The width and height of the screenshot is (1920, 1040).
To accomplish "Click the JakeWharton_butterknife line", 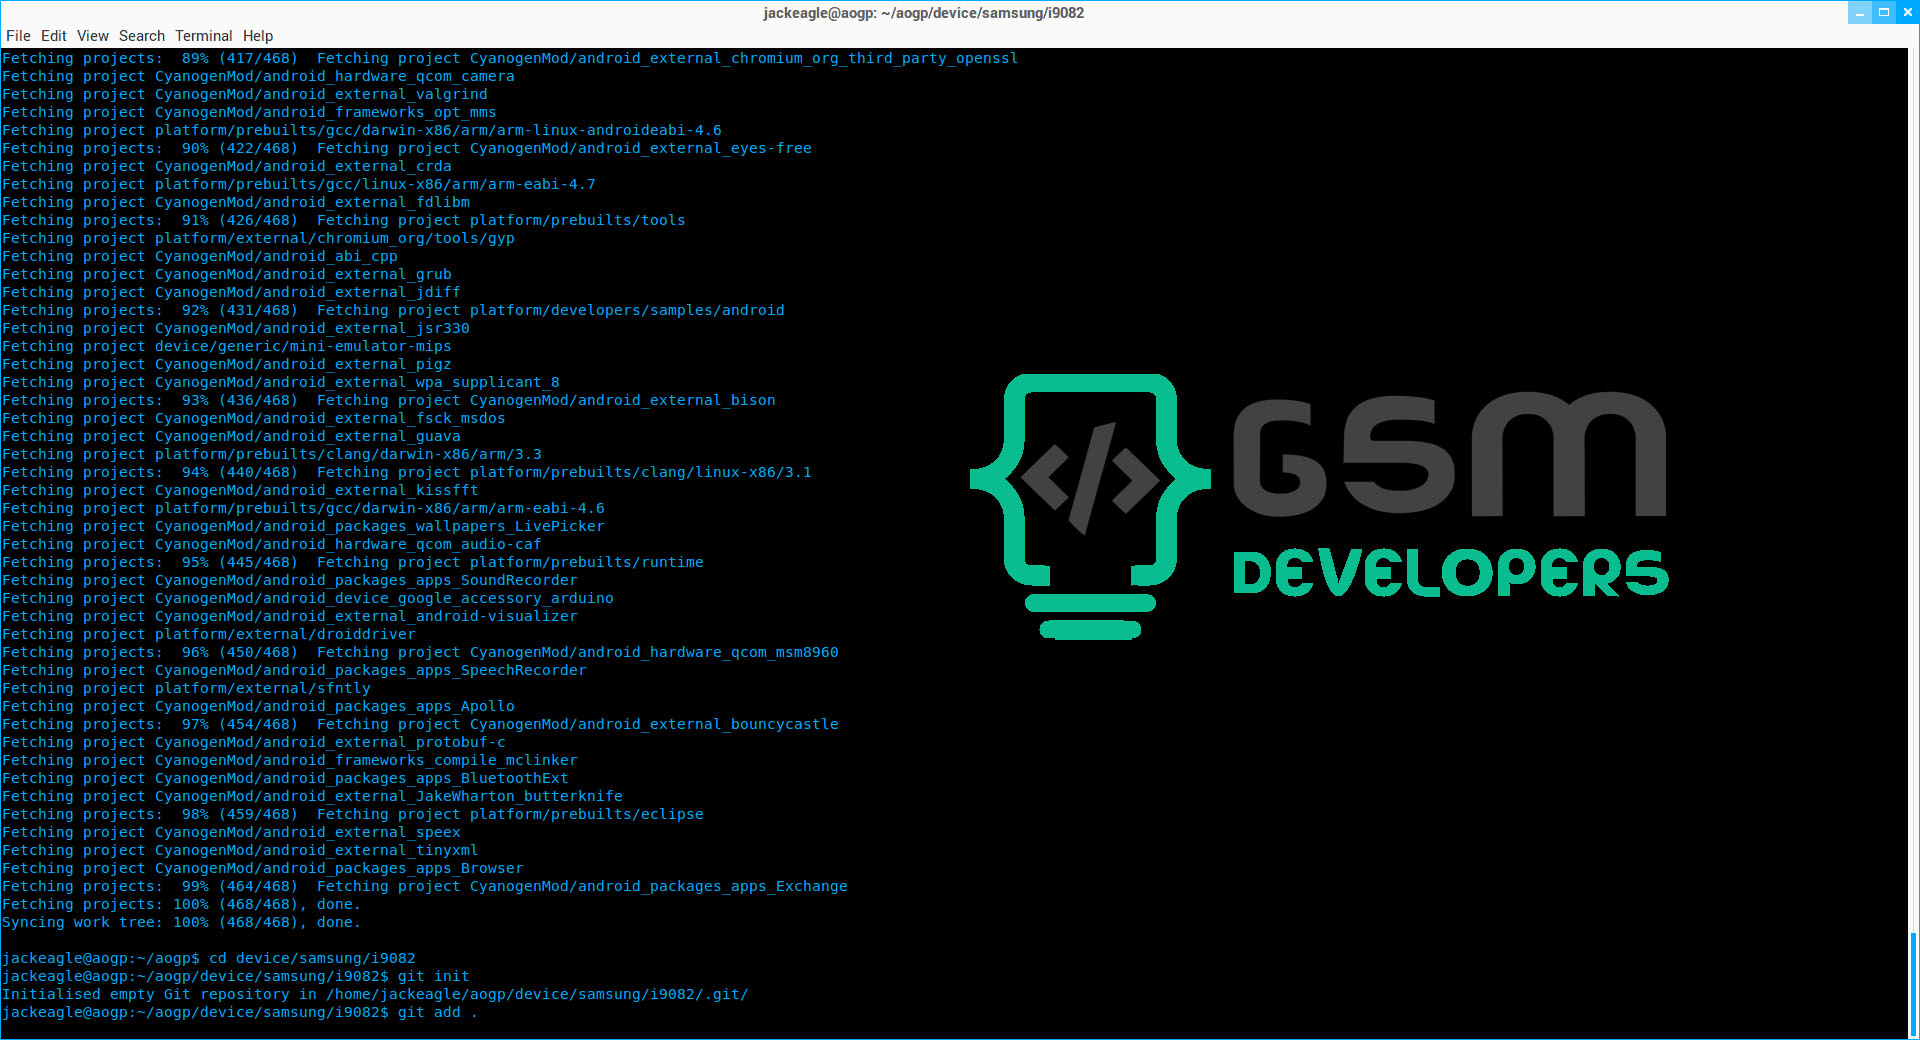I will point(312,797).
